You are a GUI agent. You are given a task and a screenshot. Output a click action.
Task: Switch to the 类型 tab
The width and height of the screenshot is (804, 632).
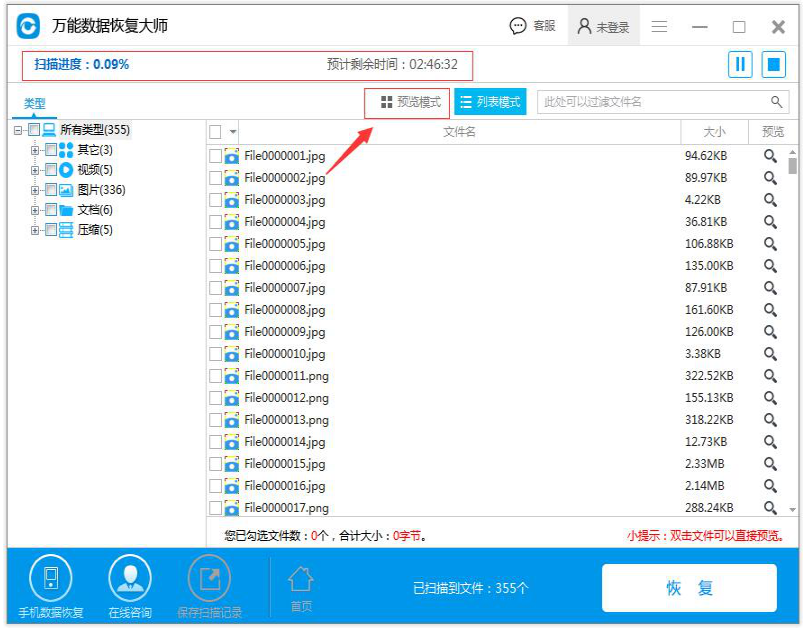[x=35, y=103]
